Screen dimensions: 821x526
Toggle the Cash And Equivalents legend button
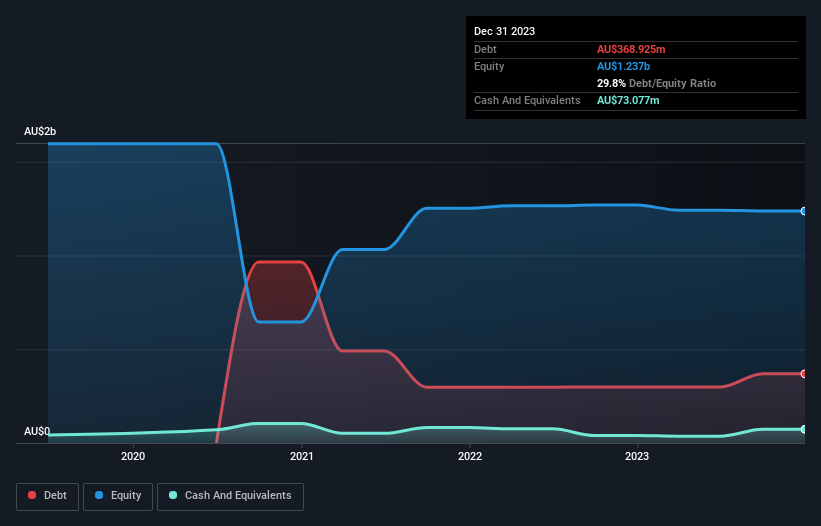coord(230,496)
